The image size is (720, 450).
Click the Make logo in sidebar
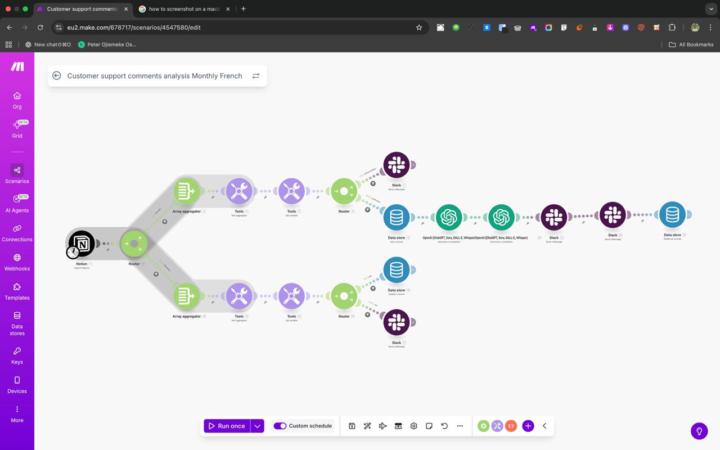click(x=17, y=67)
